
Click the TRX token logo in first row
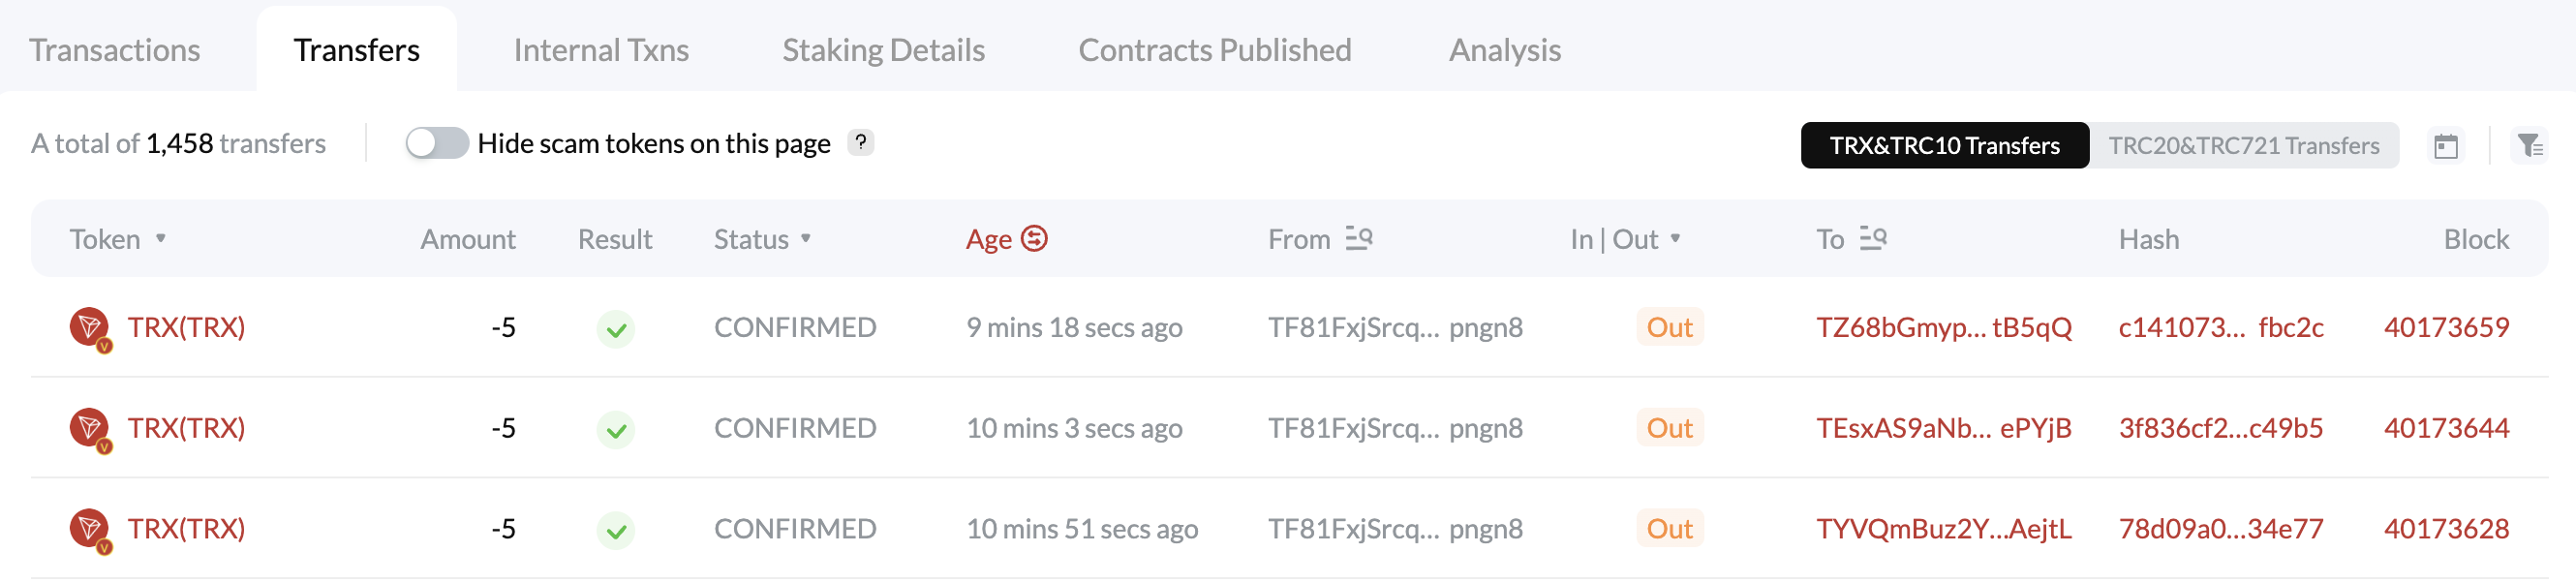tap(89, 328)
